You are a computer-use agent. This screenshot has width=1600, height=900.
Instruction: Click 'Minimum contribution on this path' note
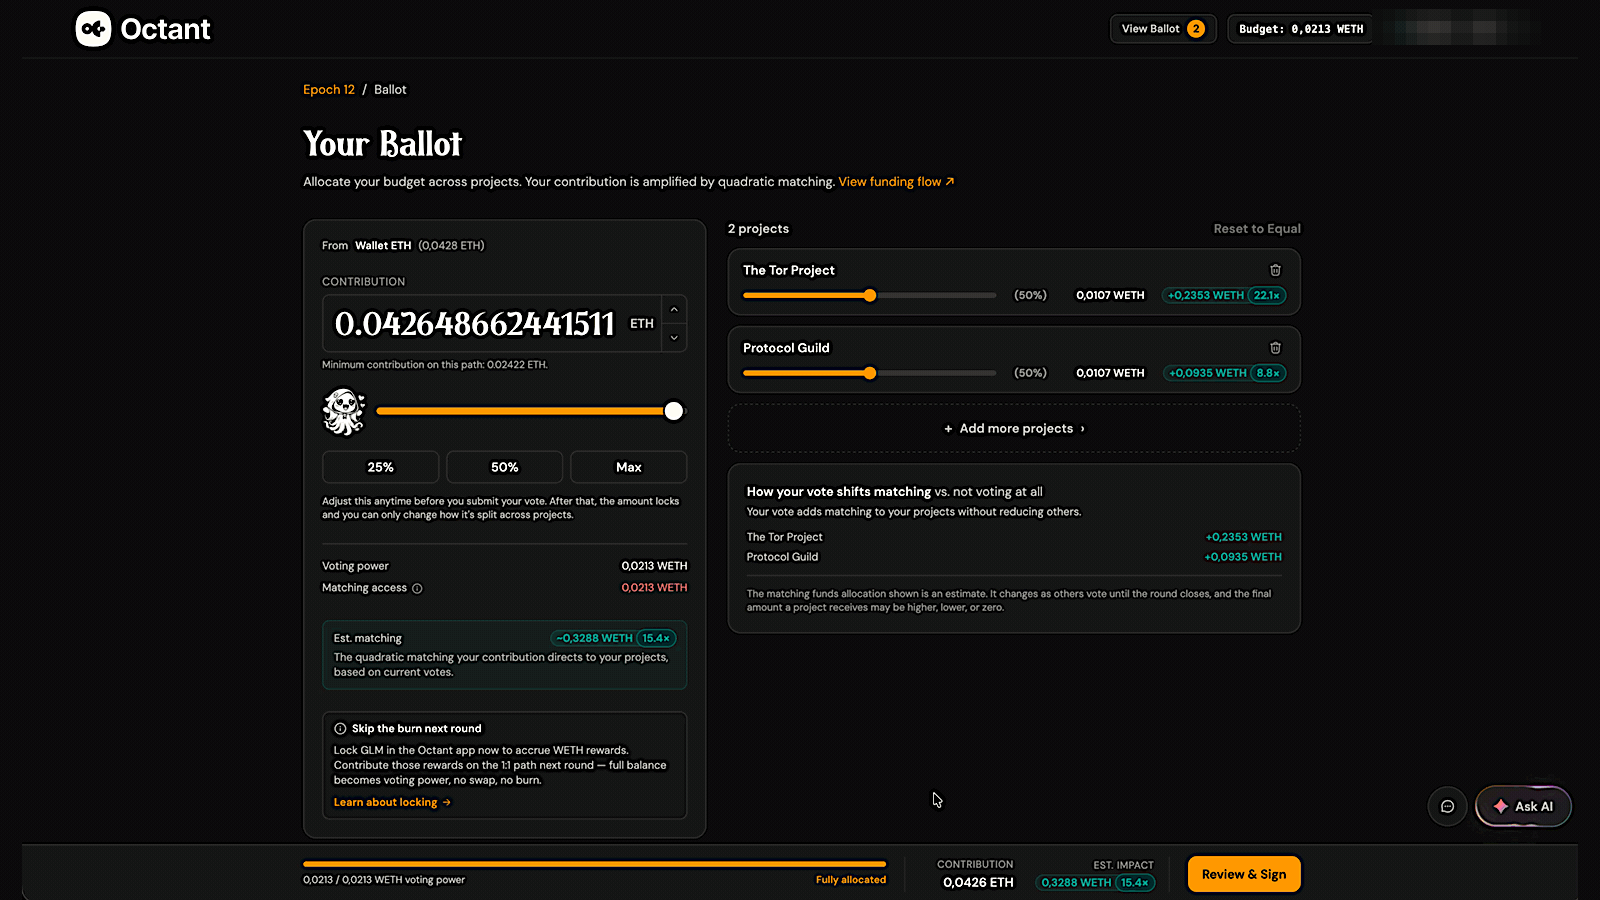tap(435, 365)
